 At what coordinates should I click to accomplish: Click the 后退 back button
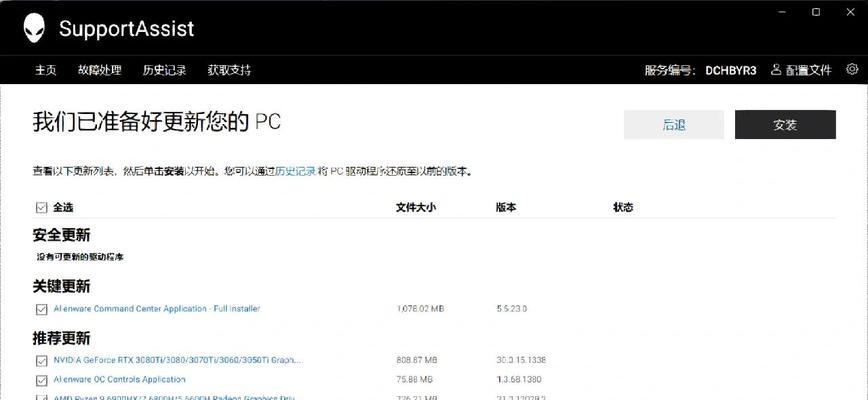(674, 124)
